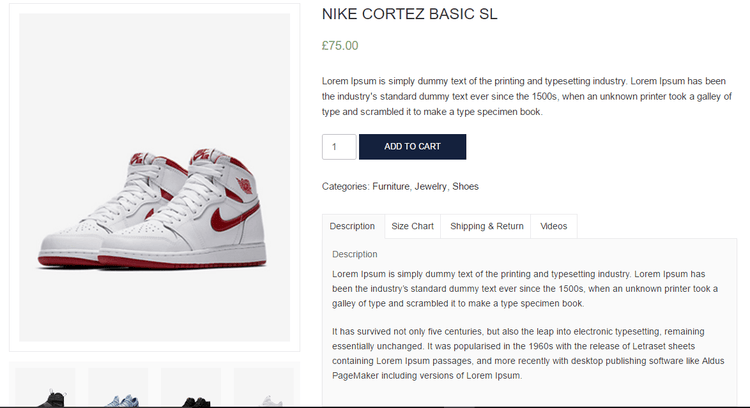Viewport: 750px width, 408px height.
Task: Select the first black shoe thumbnail
Action: click(45, 390)
